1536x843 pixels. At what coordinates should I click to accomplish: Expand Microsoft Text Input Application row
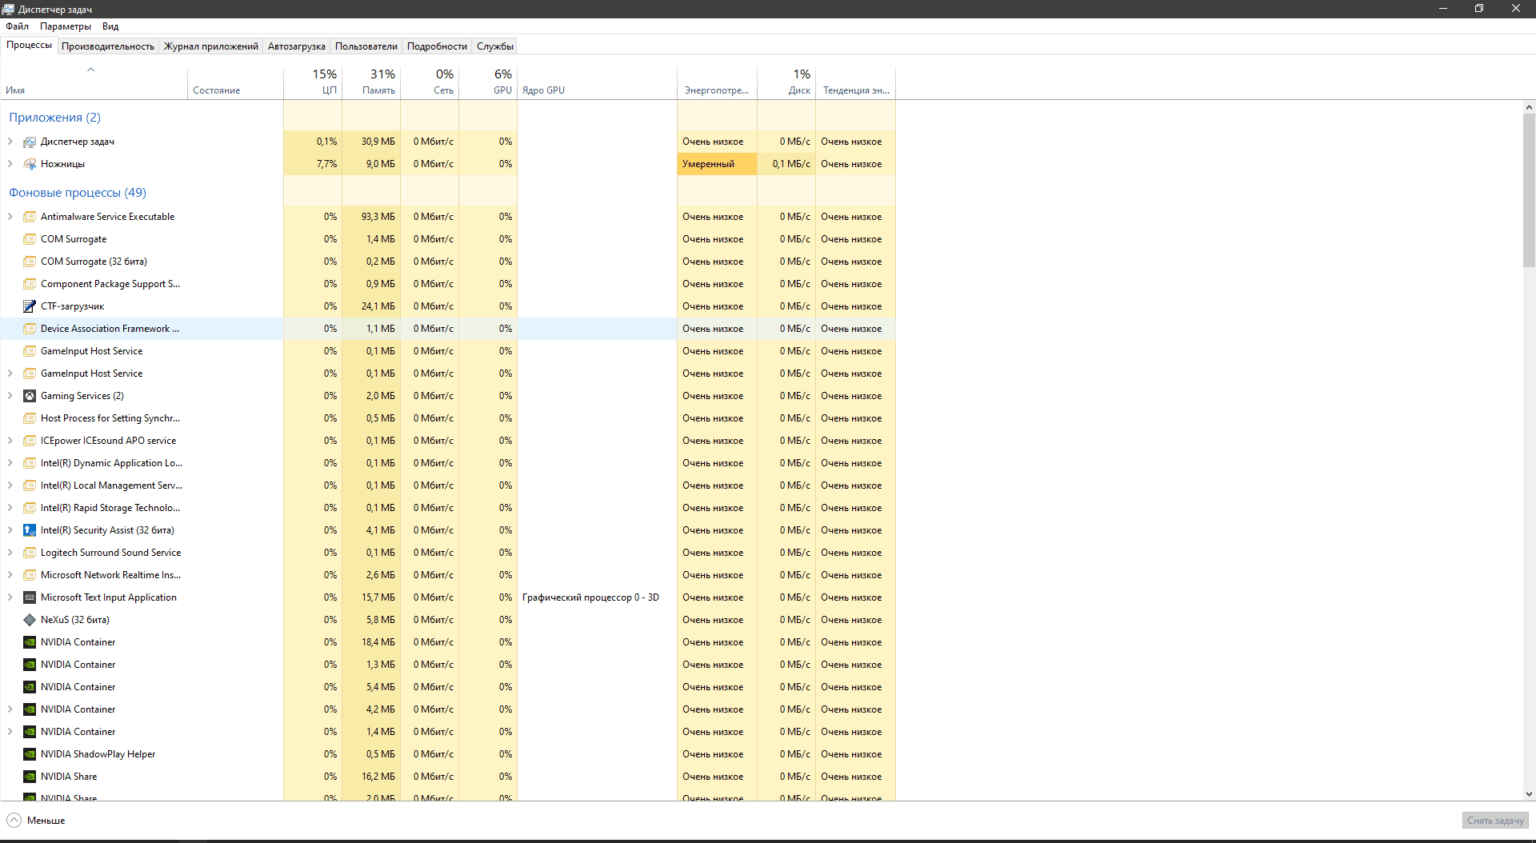[x=10, y=598]
